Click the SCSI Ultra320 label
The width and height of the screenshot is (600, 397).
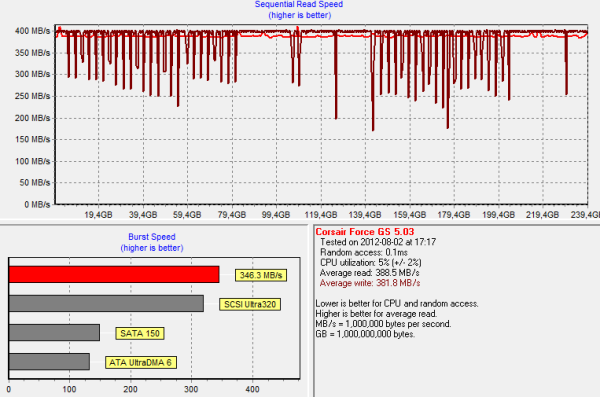[x=250, y=304]
